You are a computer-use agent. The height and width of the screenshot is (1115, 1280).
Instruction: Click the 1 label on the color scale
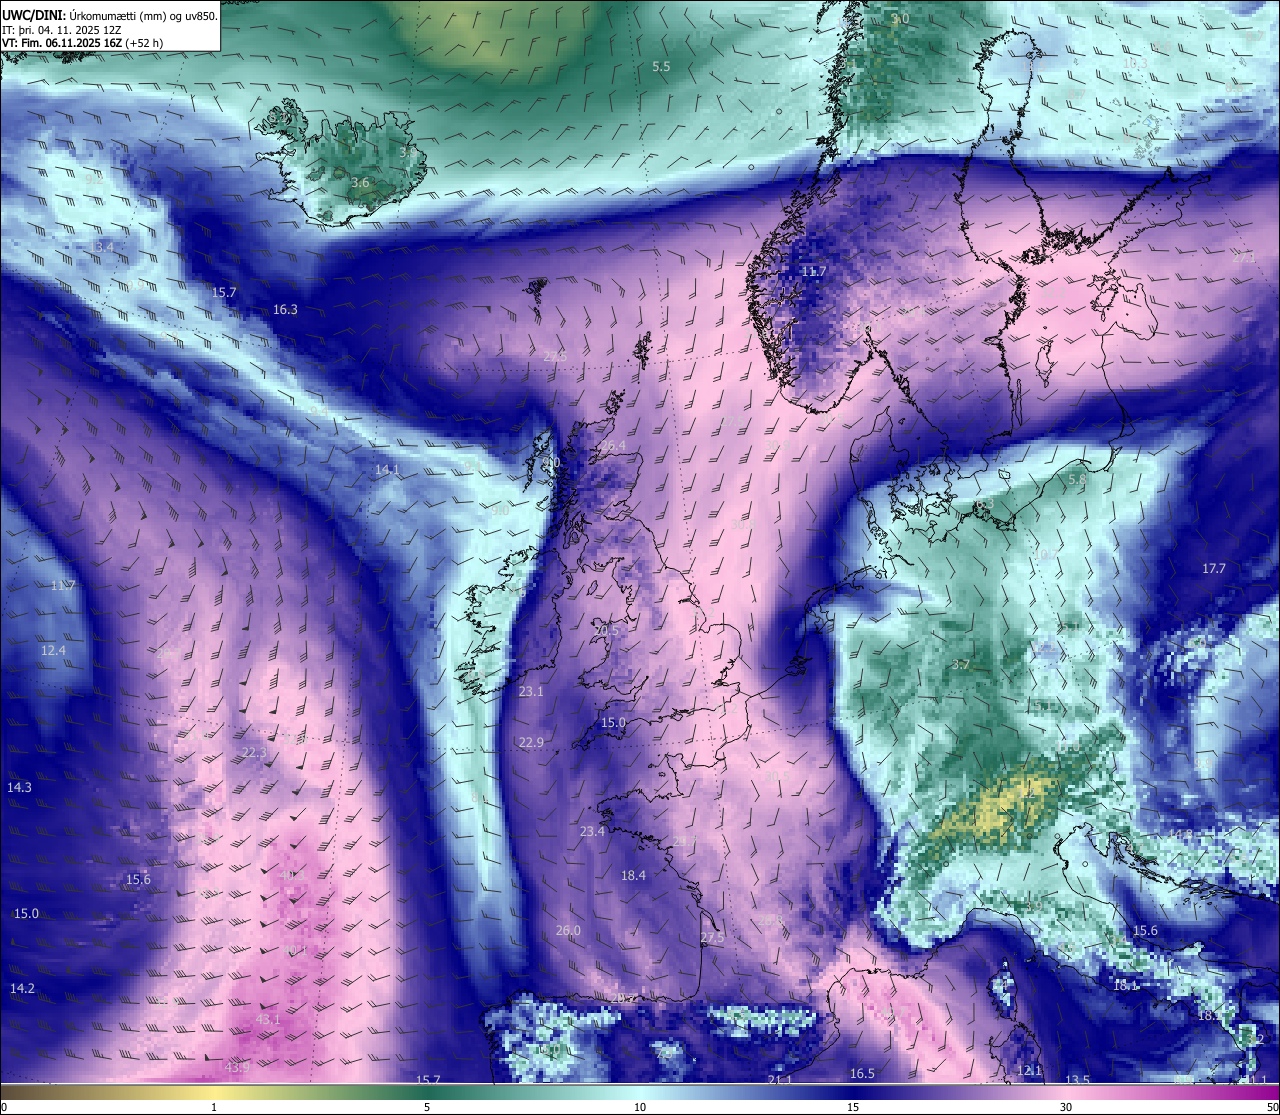click(x=214, y=1107)
